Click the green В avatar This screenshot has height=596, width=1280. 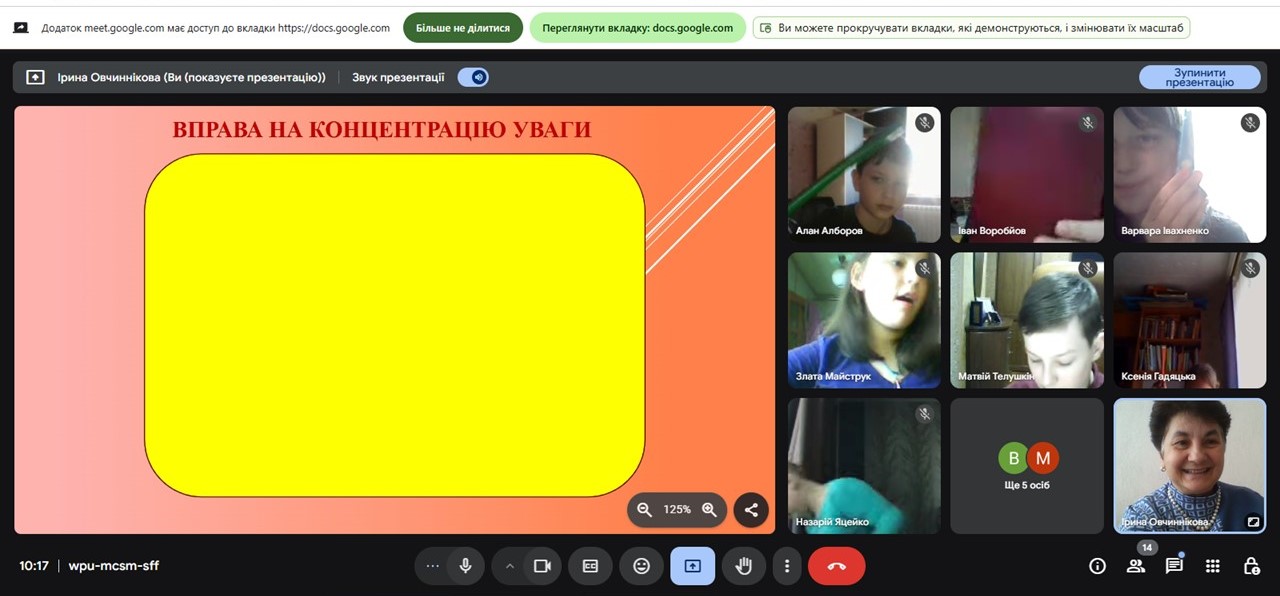[1013, 459]
